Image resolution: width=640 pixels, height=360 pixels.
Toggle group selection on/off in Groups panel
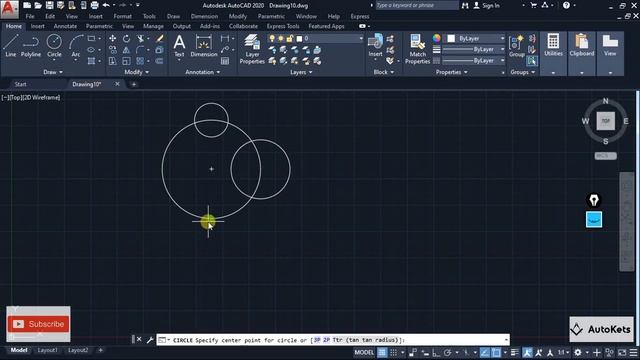(x=532, y=61)
